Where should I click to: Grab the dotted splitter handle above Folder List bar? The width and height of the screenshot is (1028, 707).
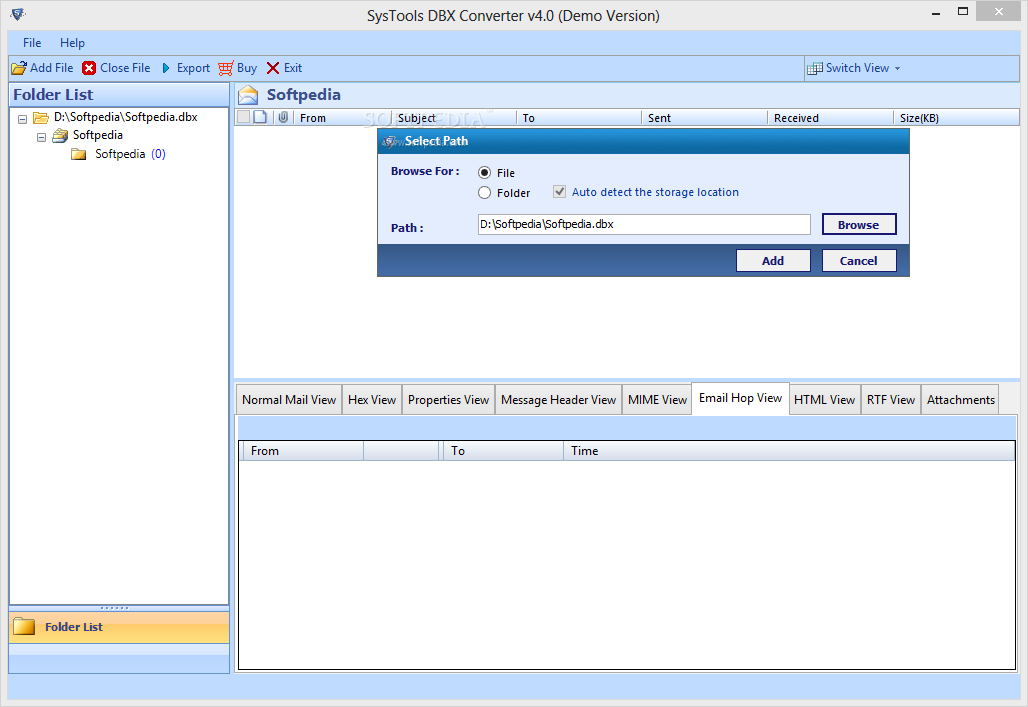115,608
